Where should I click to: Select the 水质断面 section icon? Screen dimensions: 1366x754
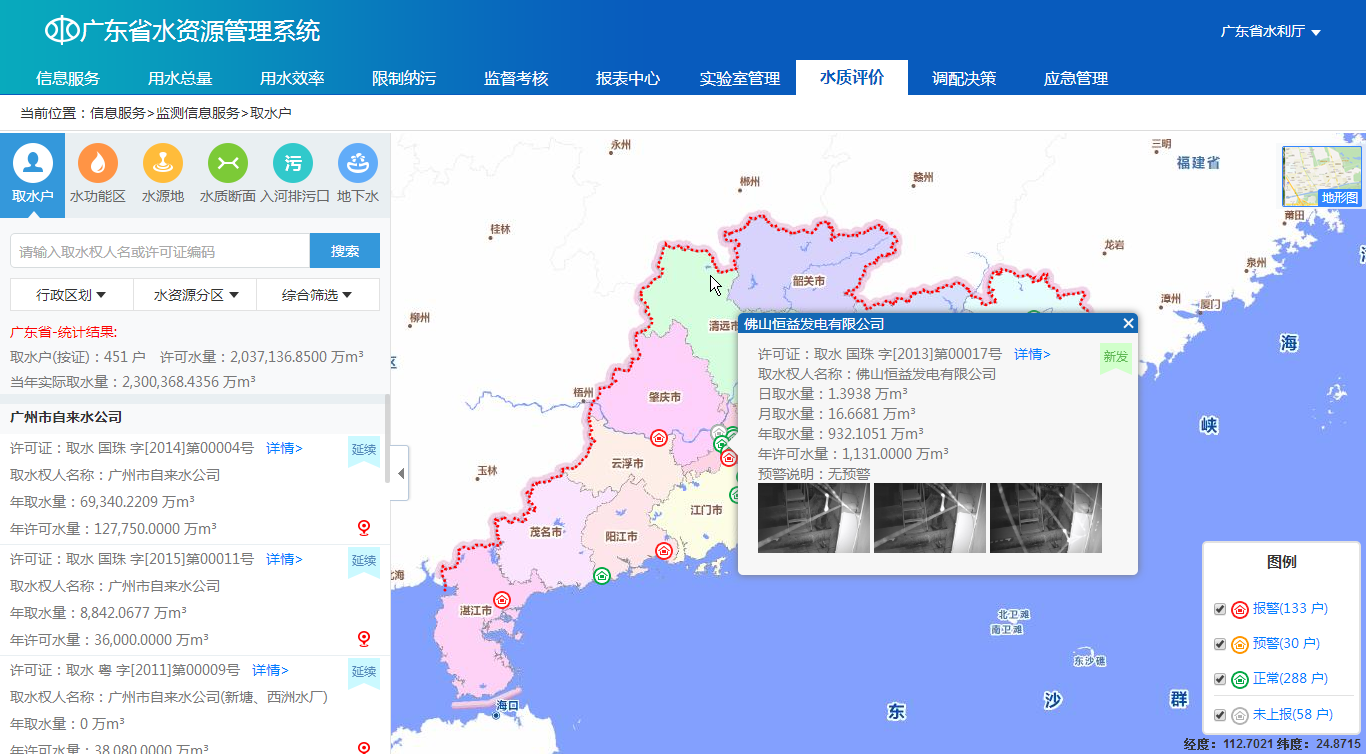point(228,163)
